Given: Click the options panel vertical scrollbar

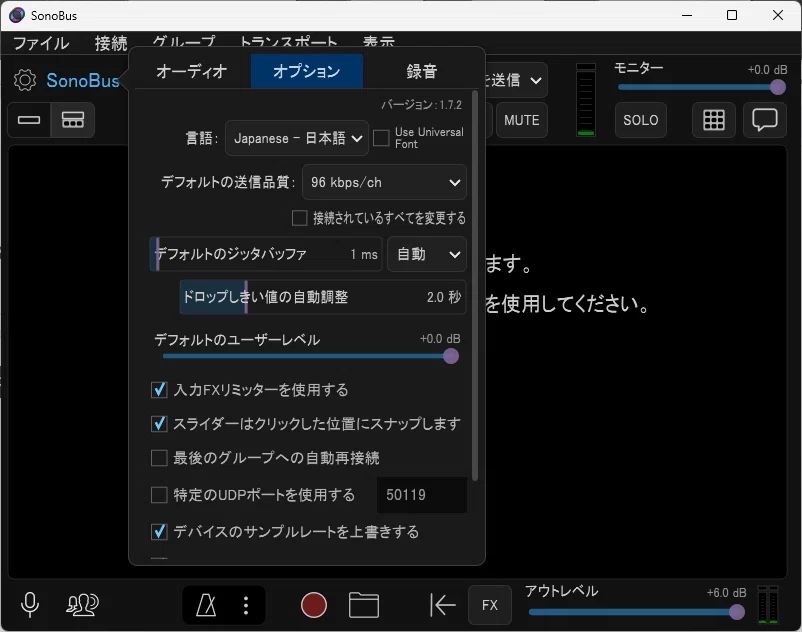Looking at the screenshot, I should coord(475,286).
